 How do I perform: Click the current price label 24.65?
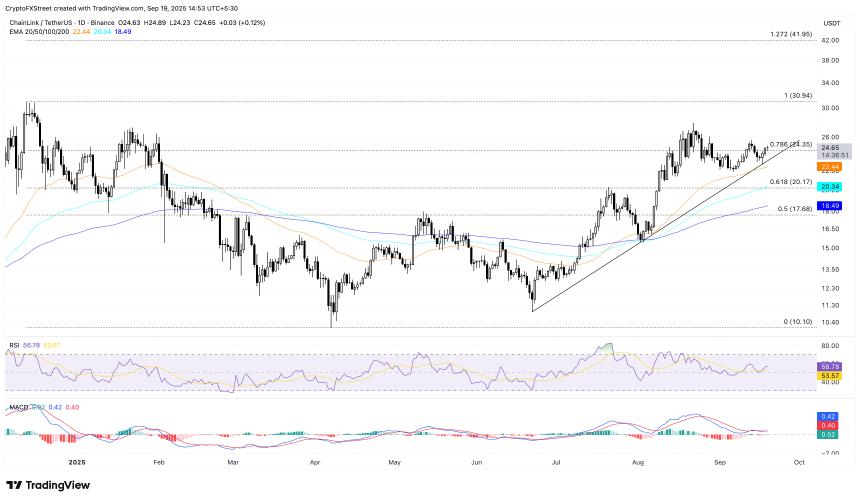829,148
